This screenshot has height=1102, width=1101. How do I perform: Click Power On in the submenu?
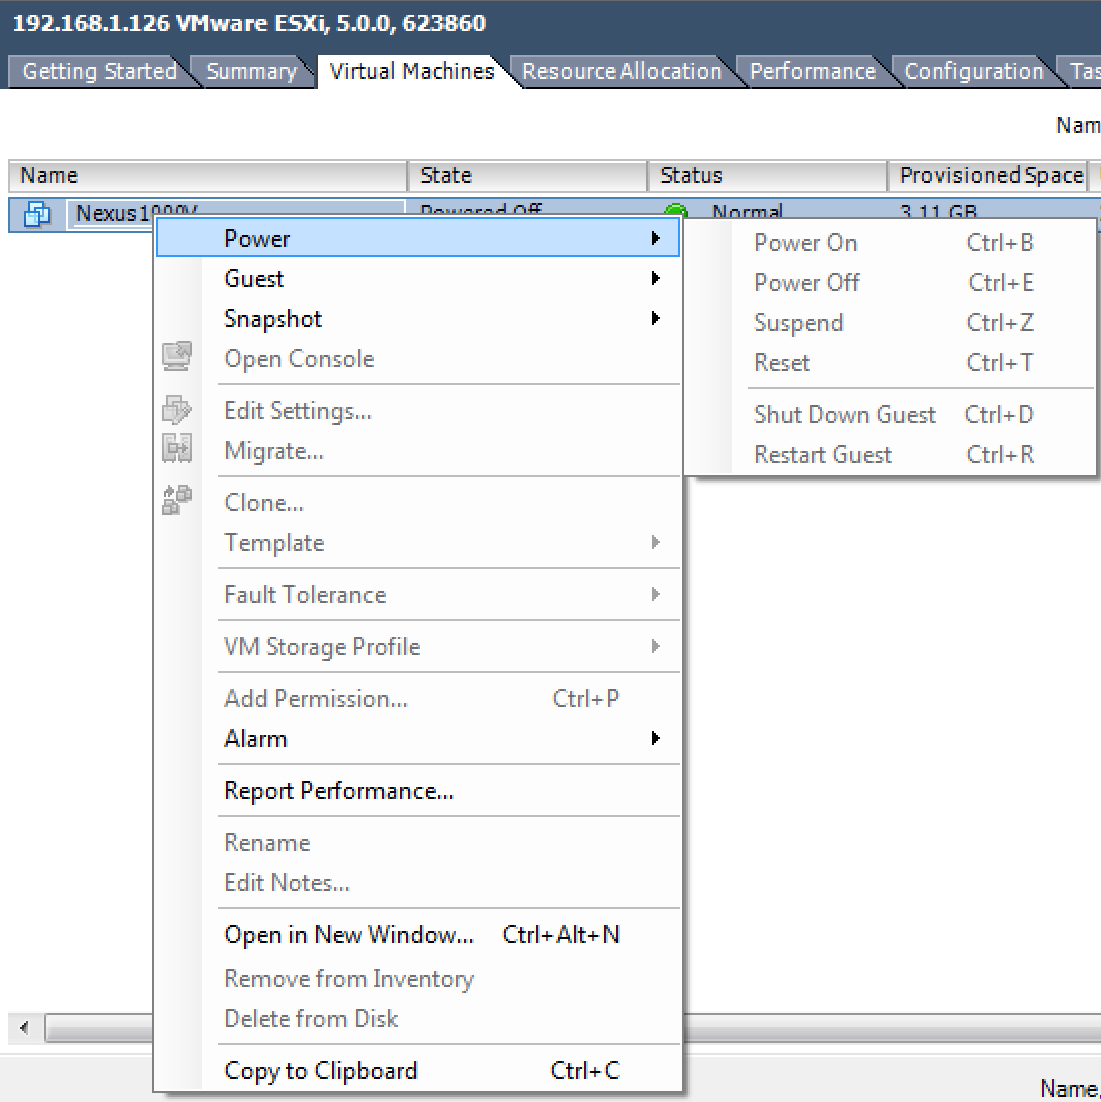coord(890,242)
